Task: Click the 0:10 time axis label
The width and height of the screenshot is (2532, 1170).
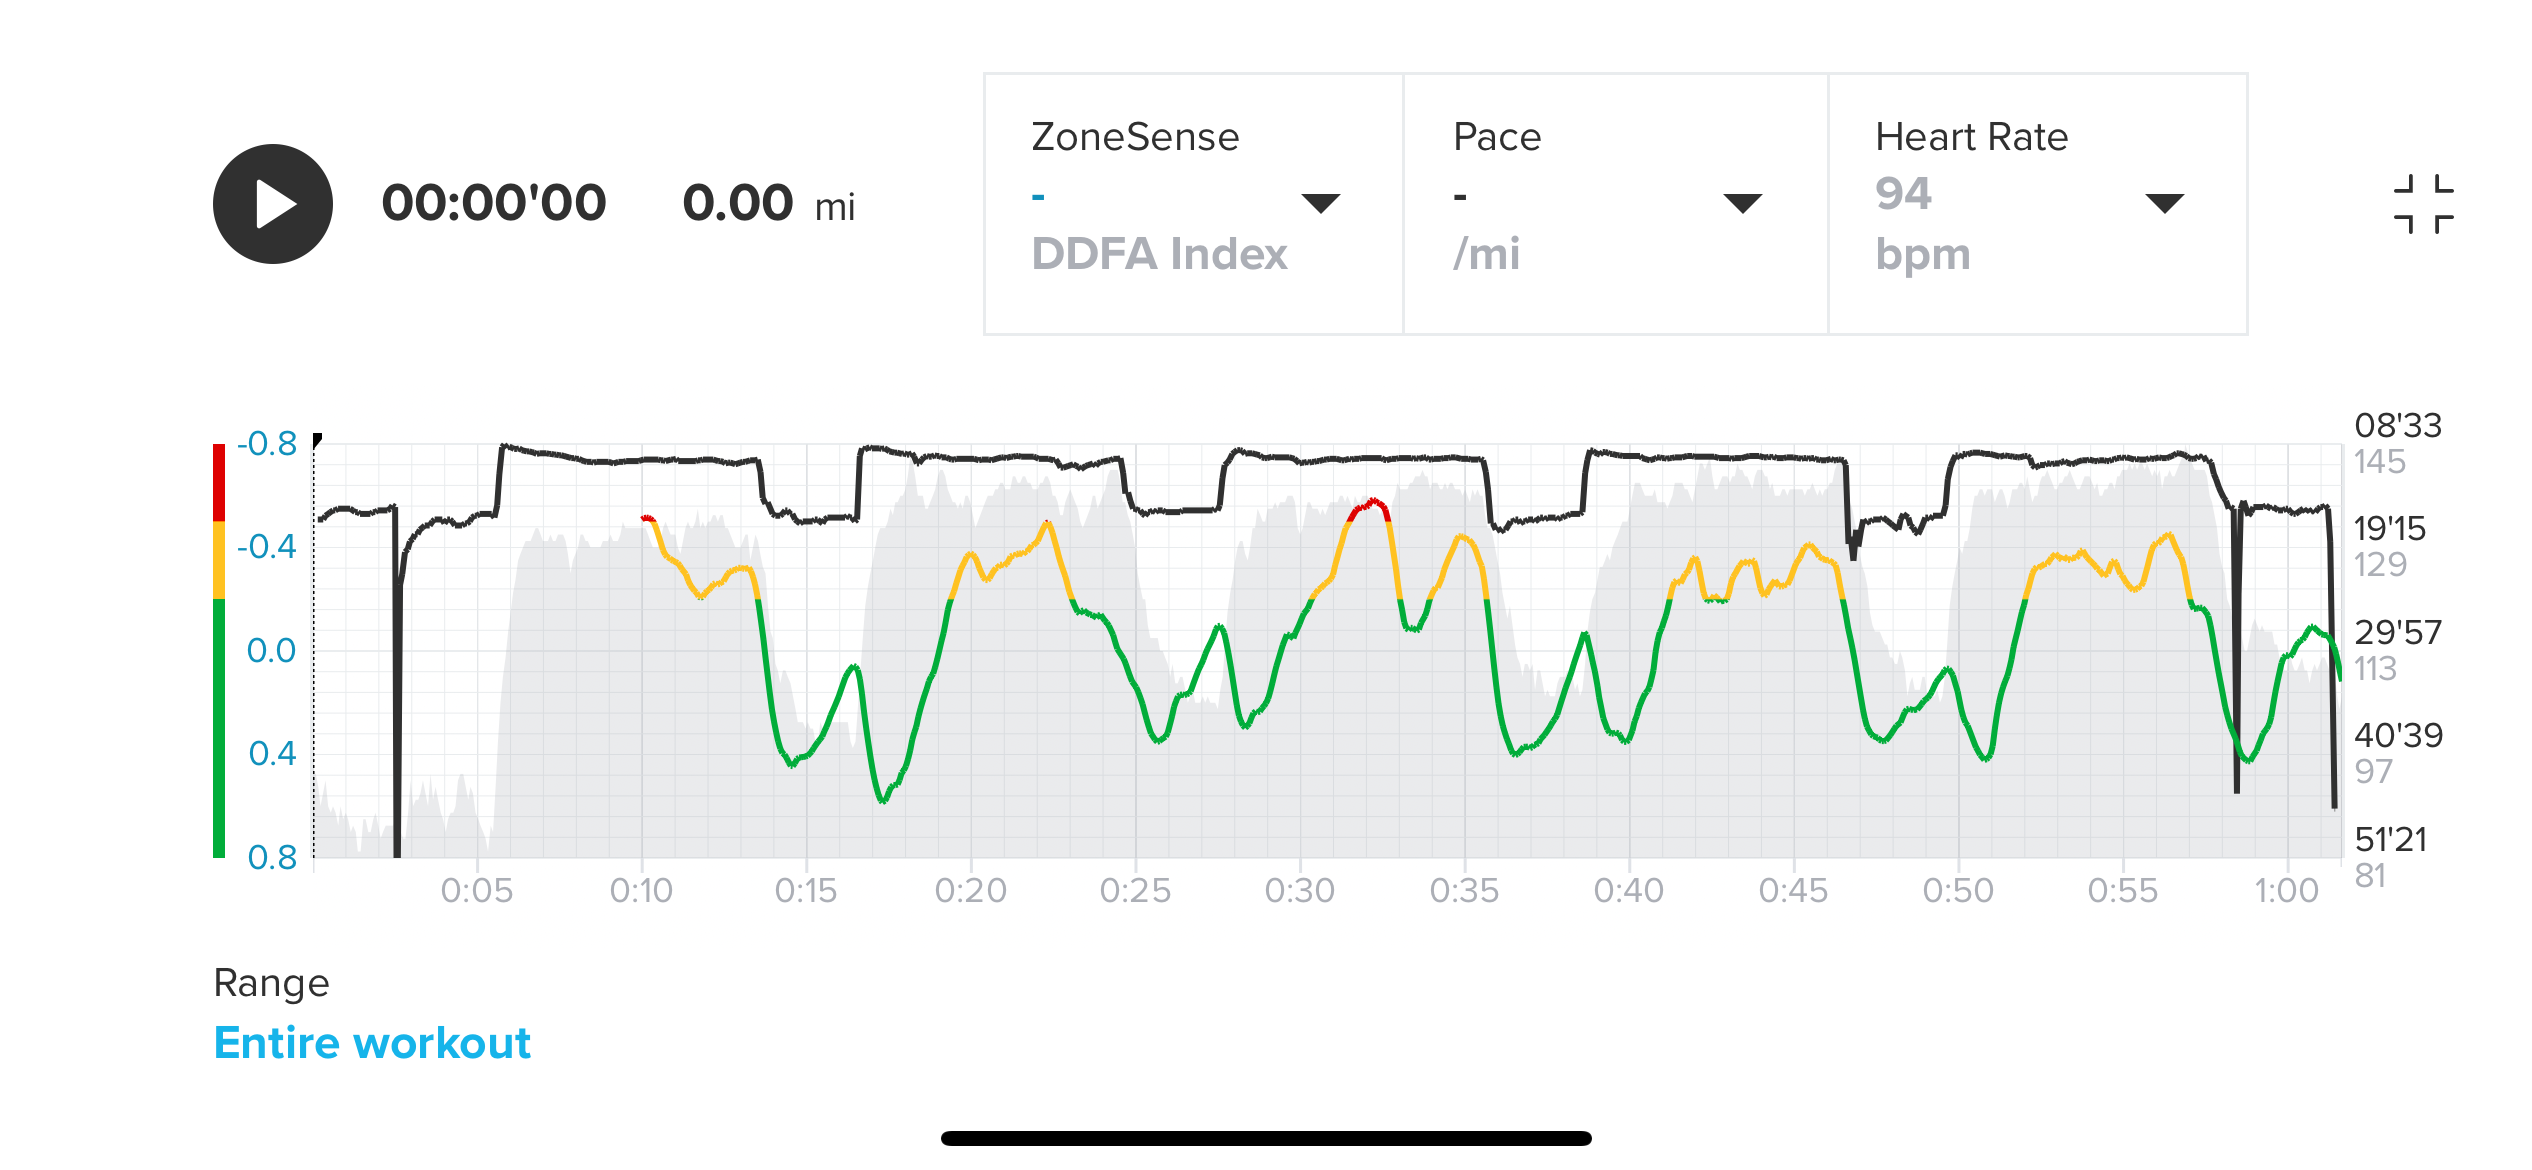Action: pos(641,890)
